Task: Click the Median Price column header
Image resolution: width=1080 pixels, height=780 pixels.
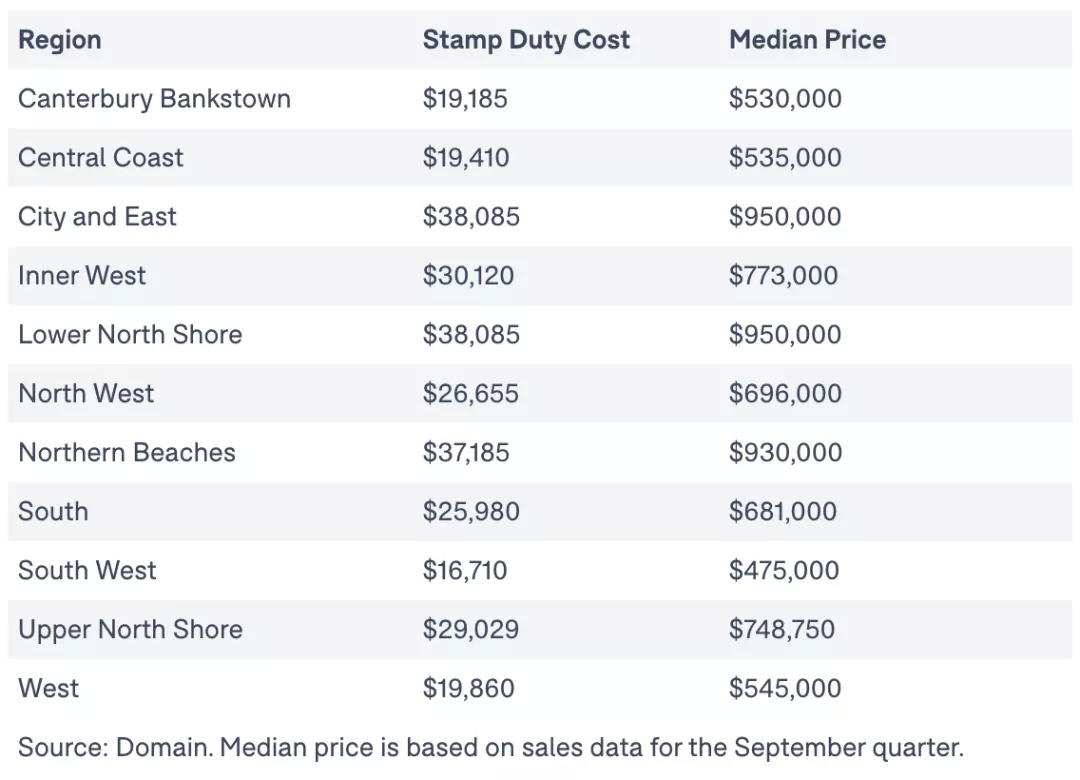Action: [x=807, y=40]
